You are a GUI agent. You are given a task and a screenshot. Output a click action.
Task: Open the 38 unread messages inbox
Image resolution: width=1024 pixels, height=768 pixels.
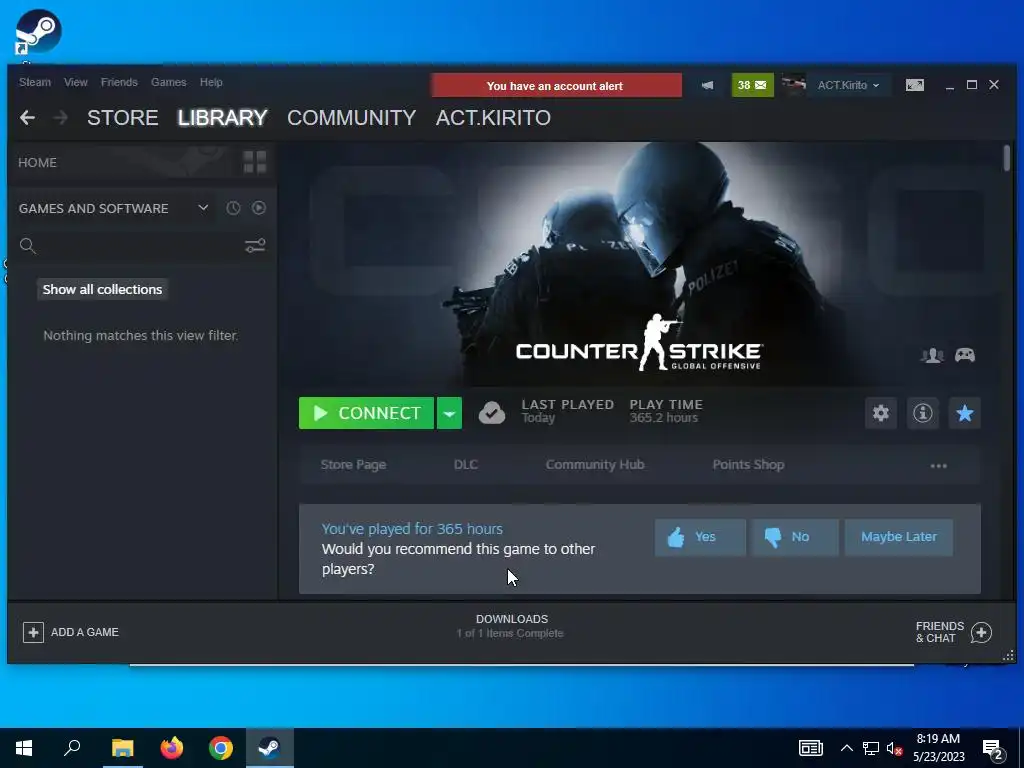pos(752,86)
